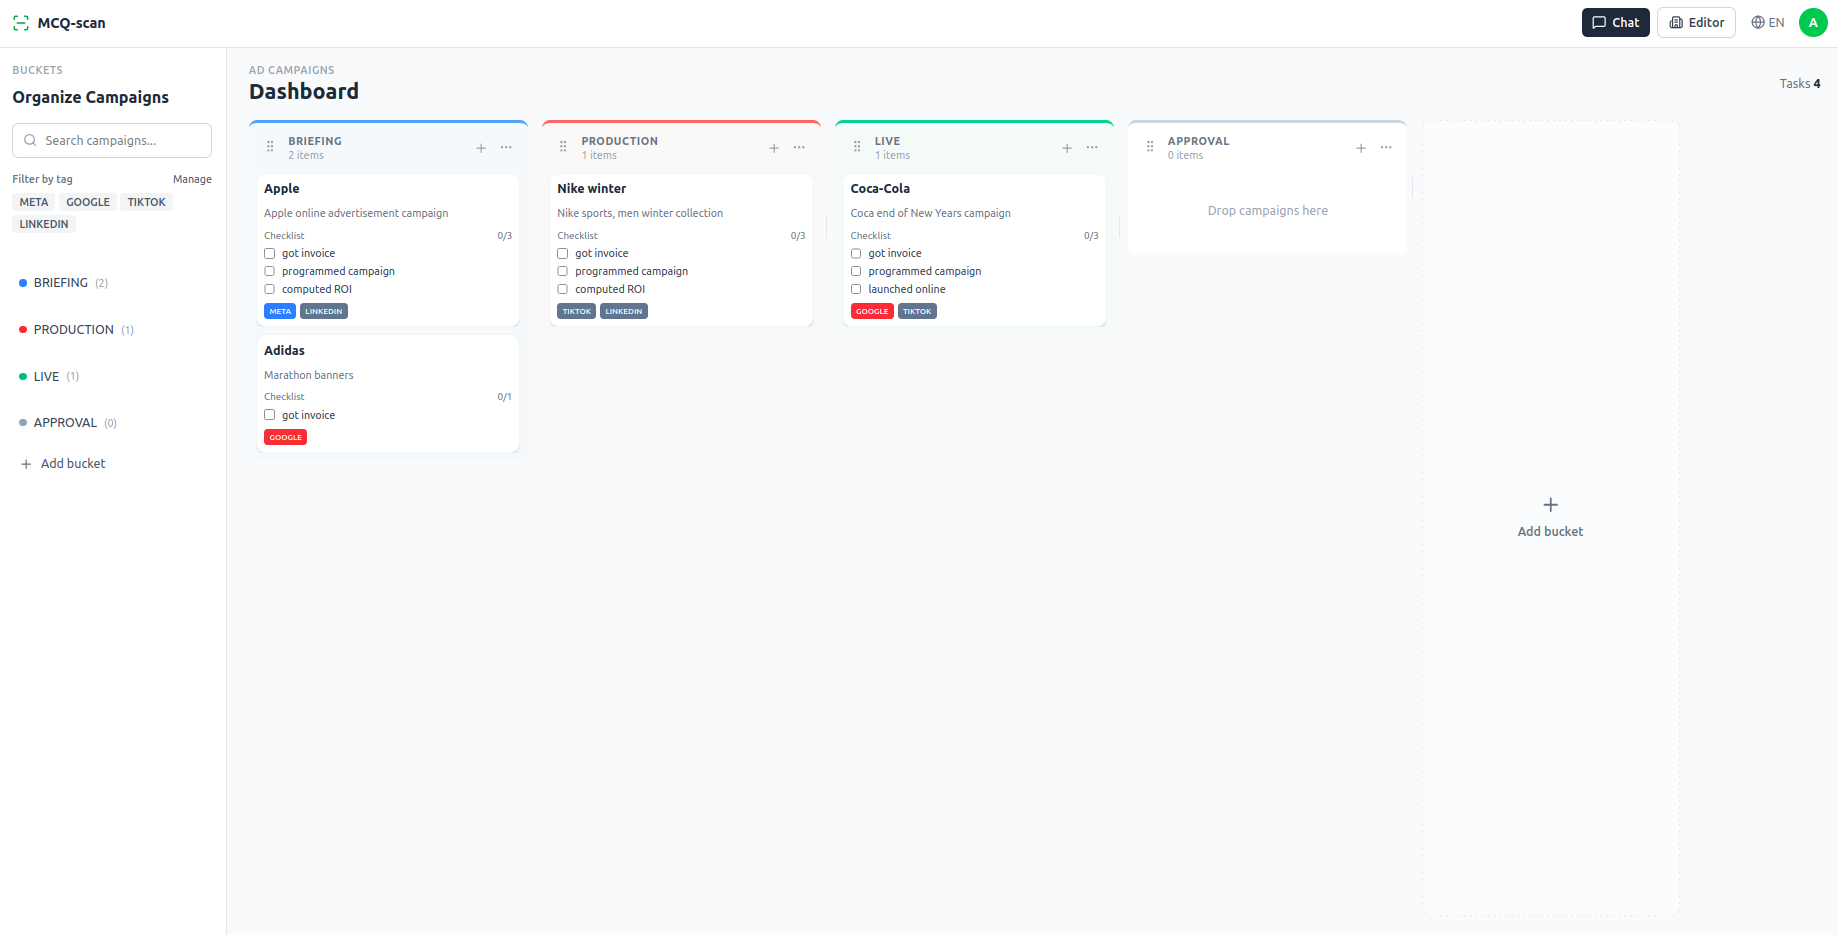This screenshot has height=935, width=1838.
Task: Click the MCQ-scan logo icon
Action: click(21, 23)
